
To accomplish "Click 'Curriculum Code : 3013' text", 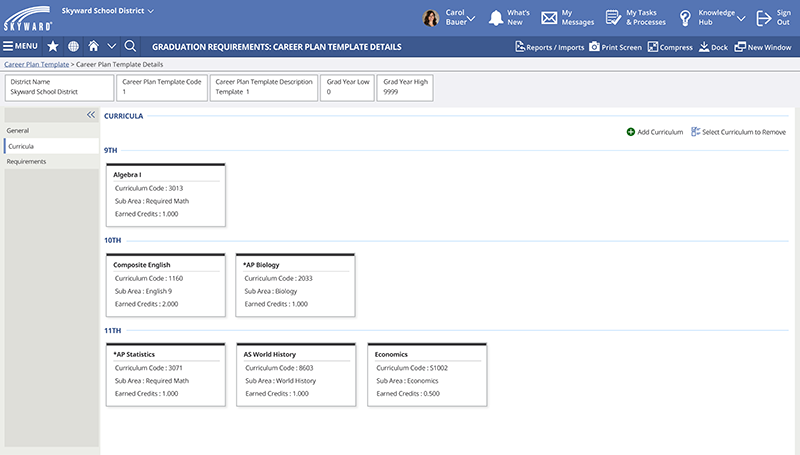I will click(x=149, y=188).
